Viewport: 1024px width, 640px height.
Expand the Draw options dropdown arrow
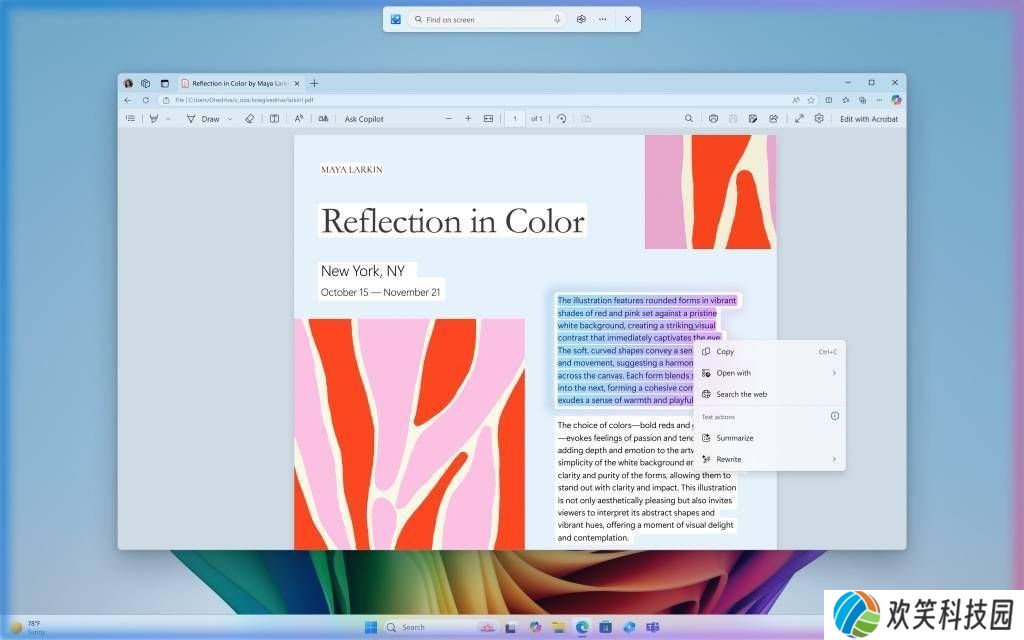(229, 120)
